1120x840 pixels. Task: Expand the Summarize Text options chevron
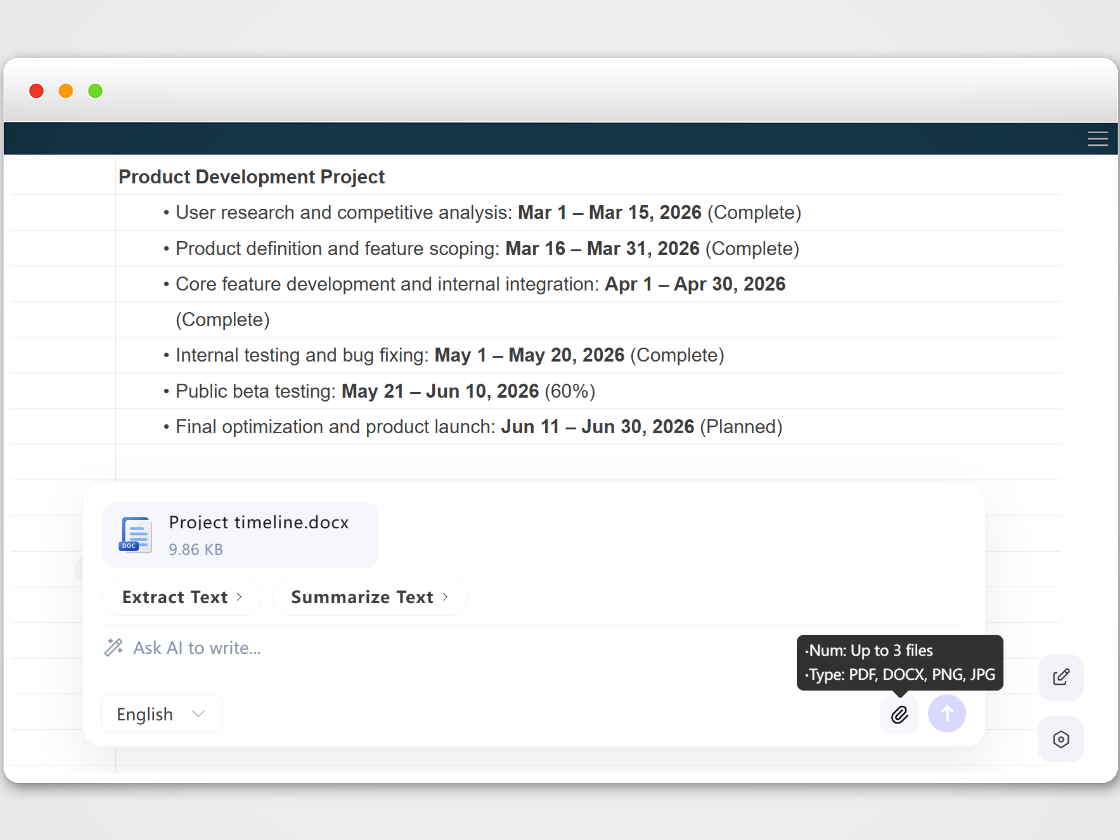446,596
